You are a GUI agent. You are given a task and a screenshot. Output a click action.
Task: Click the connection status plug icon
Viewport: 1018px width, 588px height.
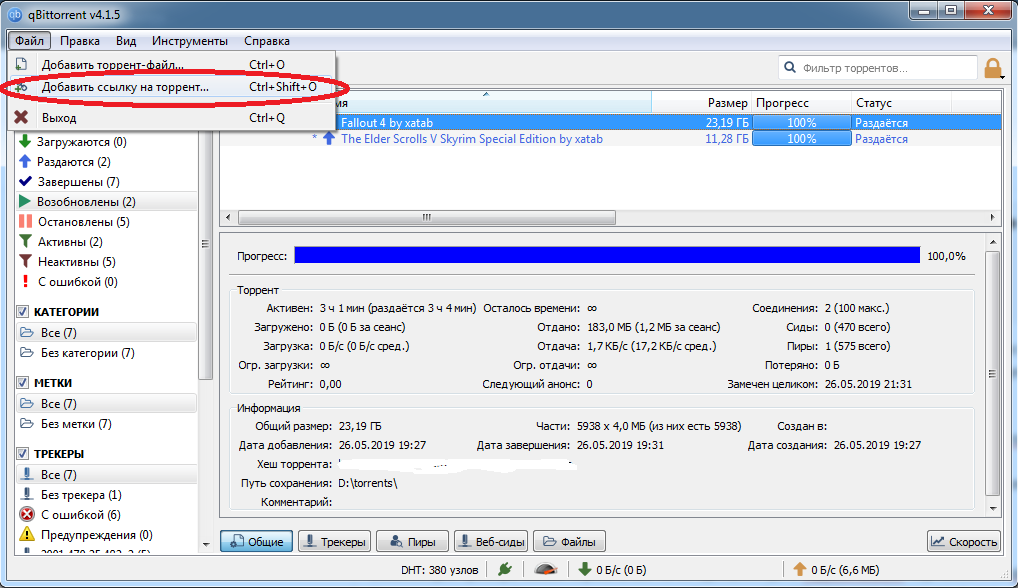point(506,570)
